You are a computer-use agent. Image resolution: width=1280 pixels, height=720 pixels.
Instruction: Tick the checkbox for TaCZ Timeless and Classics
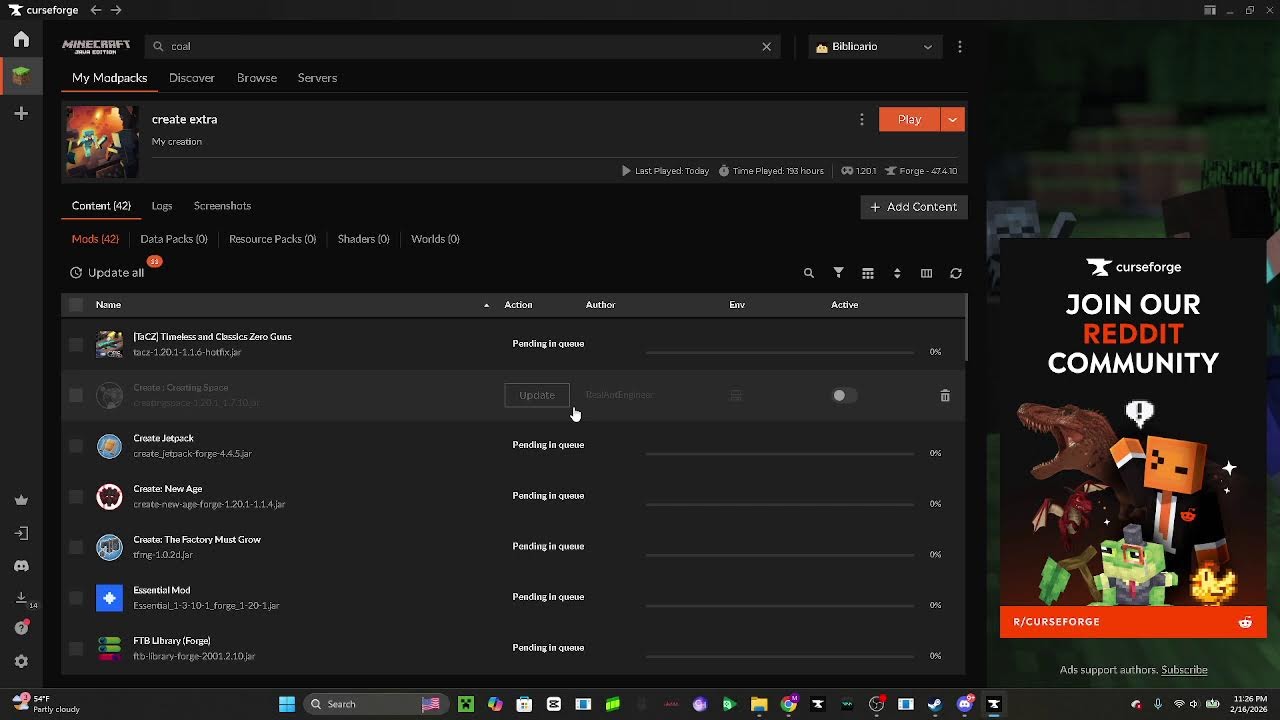pos(76,345)
